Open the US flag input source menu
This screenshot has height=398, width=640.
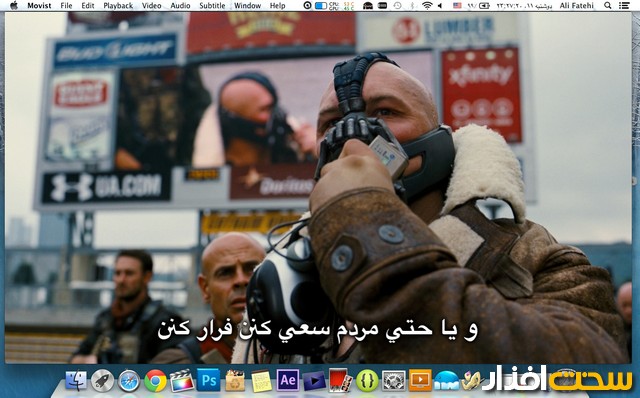click(457, 5)
